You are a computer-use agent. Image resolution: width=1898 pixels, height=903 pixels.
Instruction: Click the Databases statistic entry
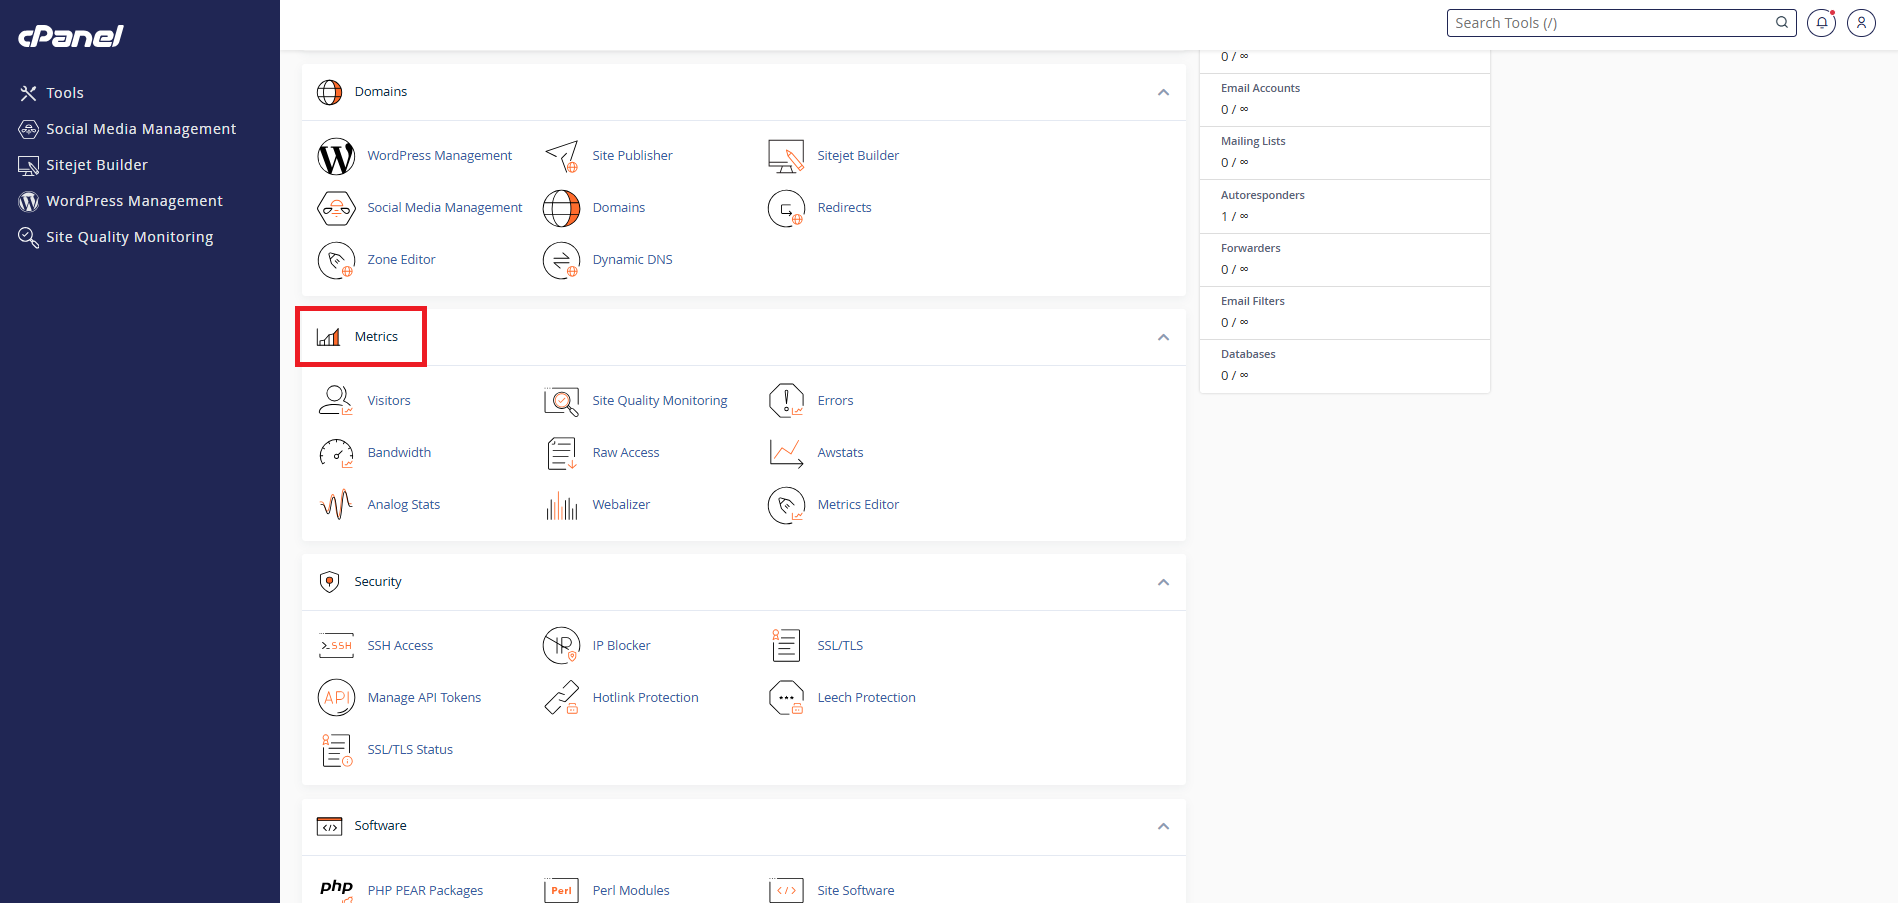click(1344, 366)
